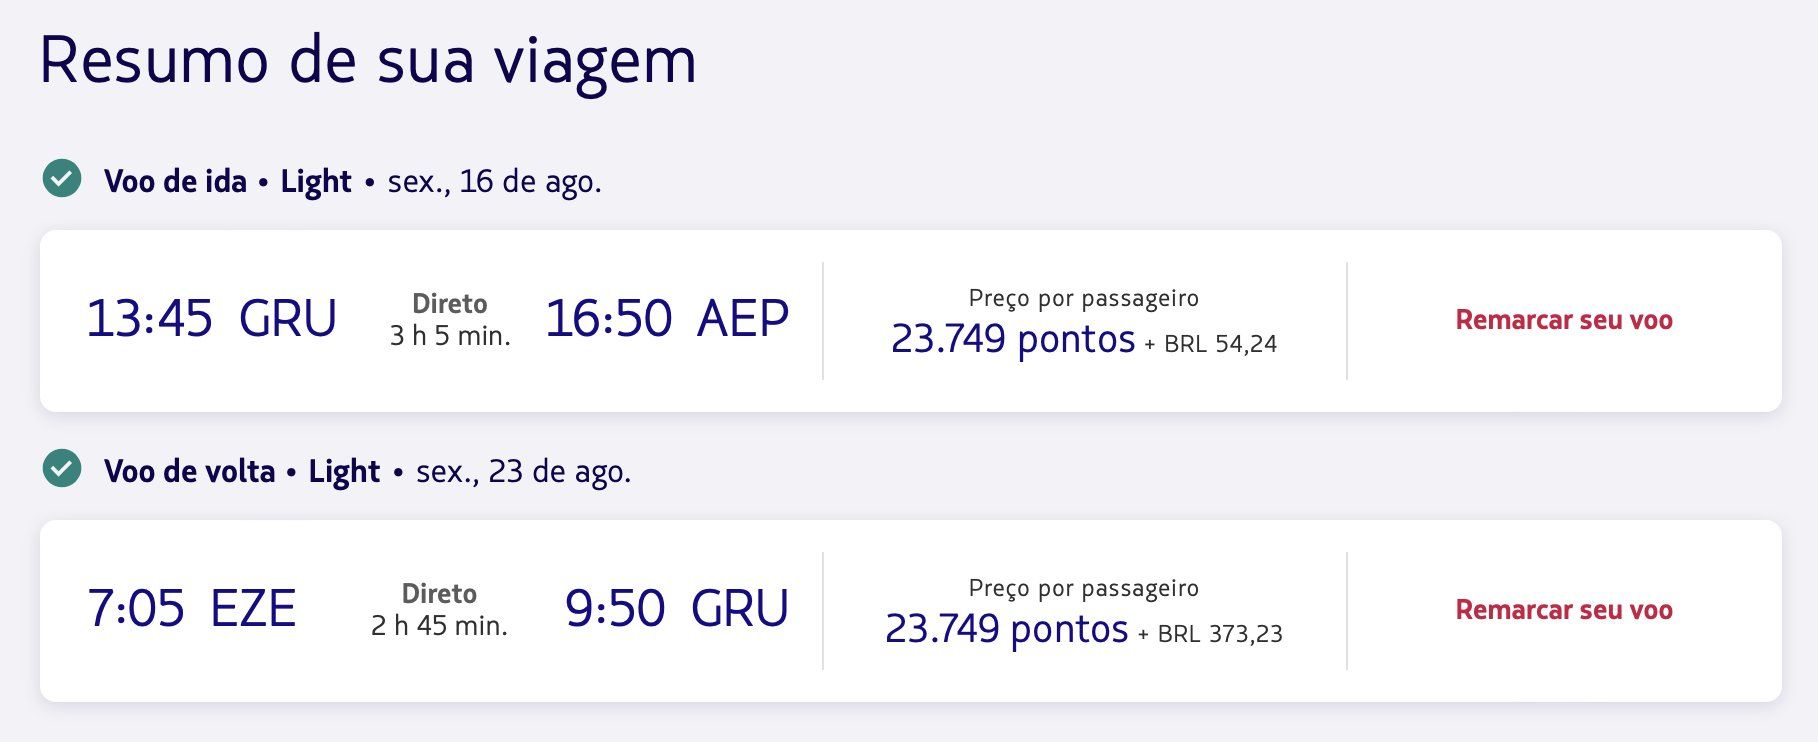Click the Voo de volta heading text
Screen dimensions: 1818x742
189,471
